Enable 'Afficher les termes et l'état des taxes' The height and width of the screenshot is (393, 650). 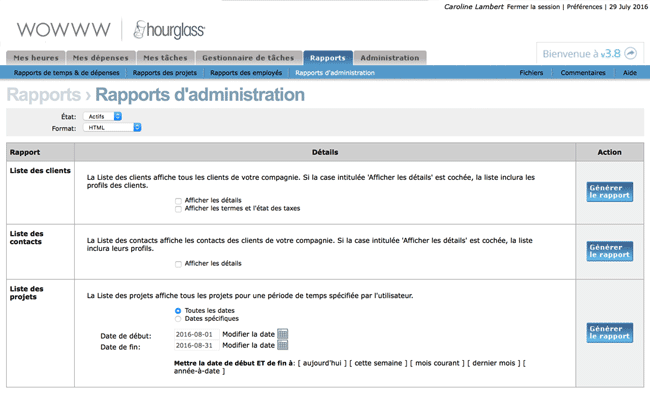point(178,209)
